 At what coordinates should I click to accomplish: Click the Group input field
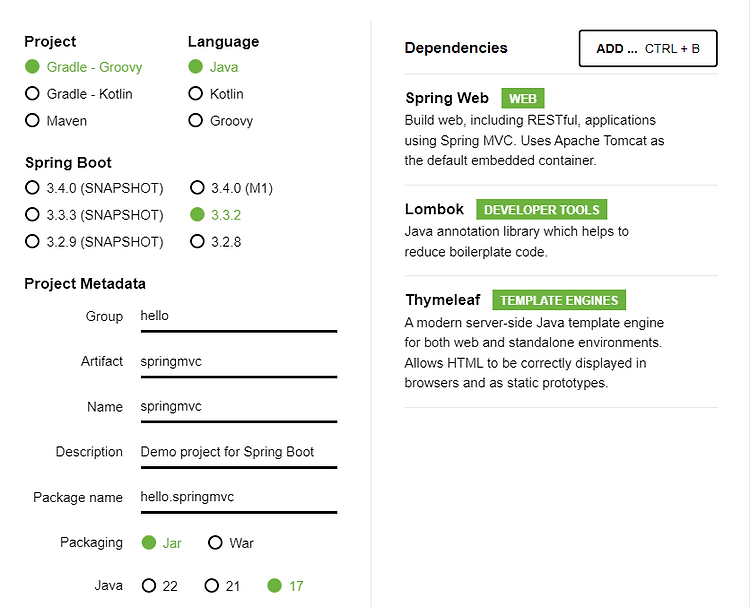coord(238,316)
